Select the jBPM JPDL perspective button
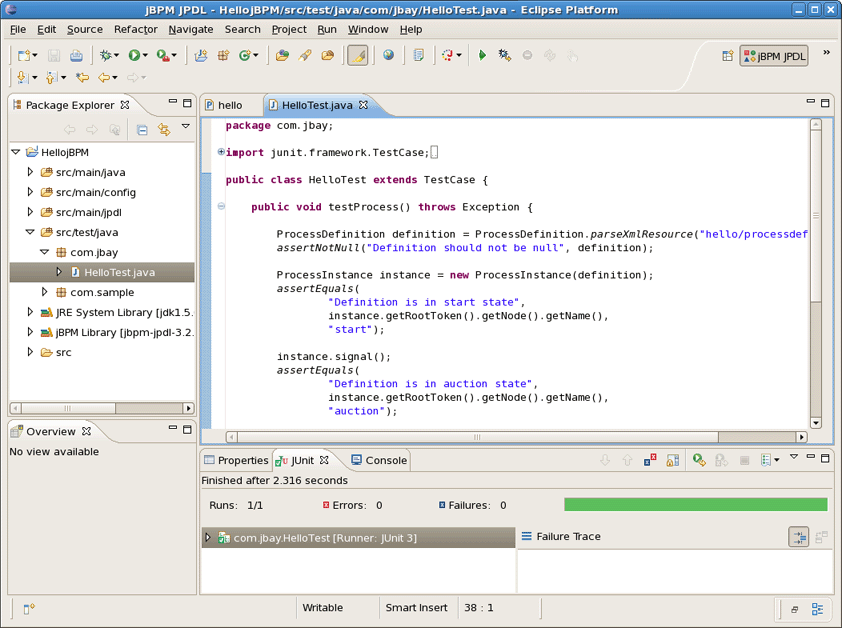 [774, 56]
